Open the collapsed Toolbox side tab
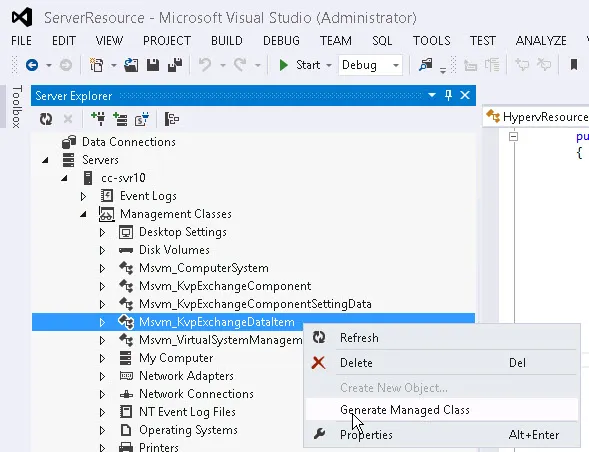589x452 pixels. [x=17, y=107]
